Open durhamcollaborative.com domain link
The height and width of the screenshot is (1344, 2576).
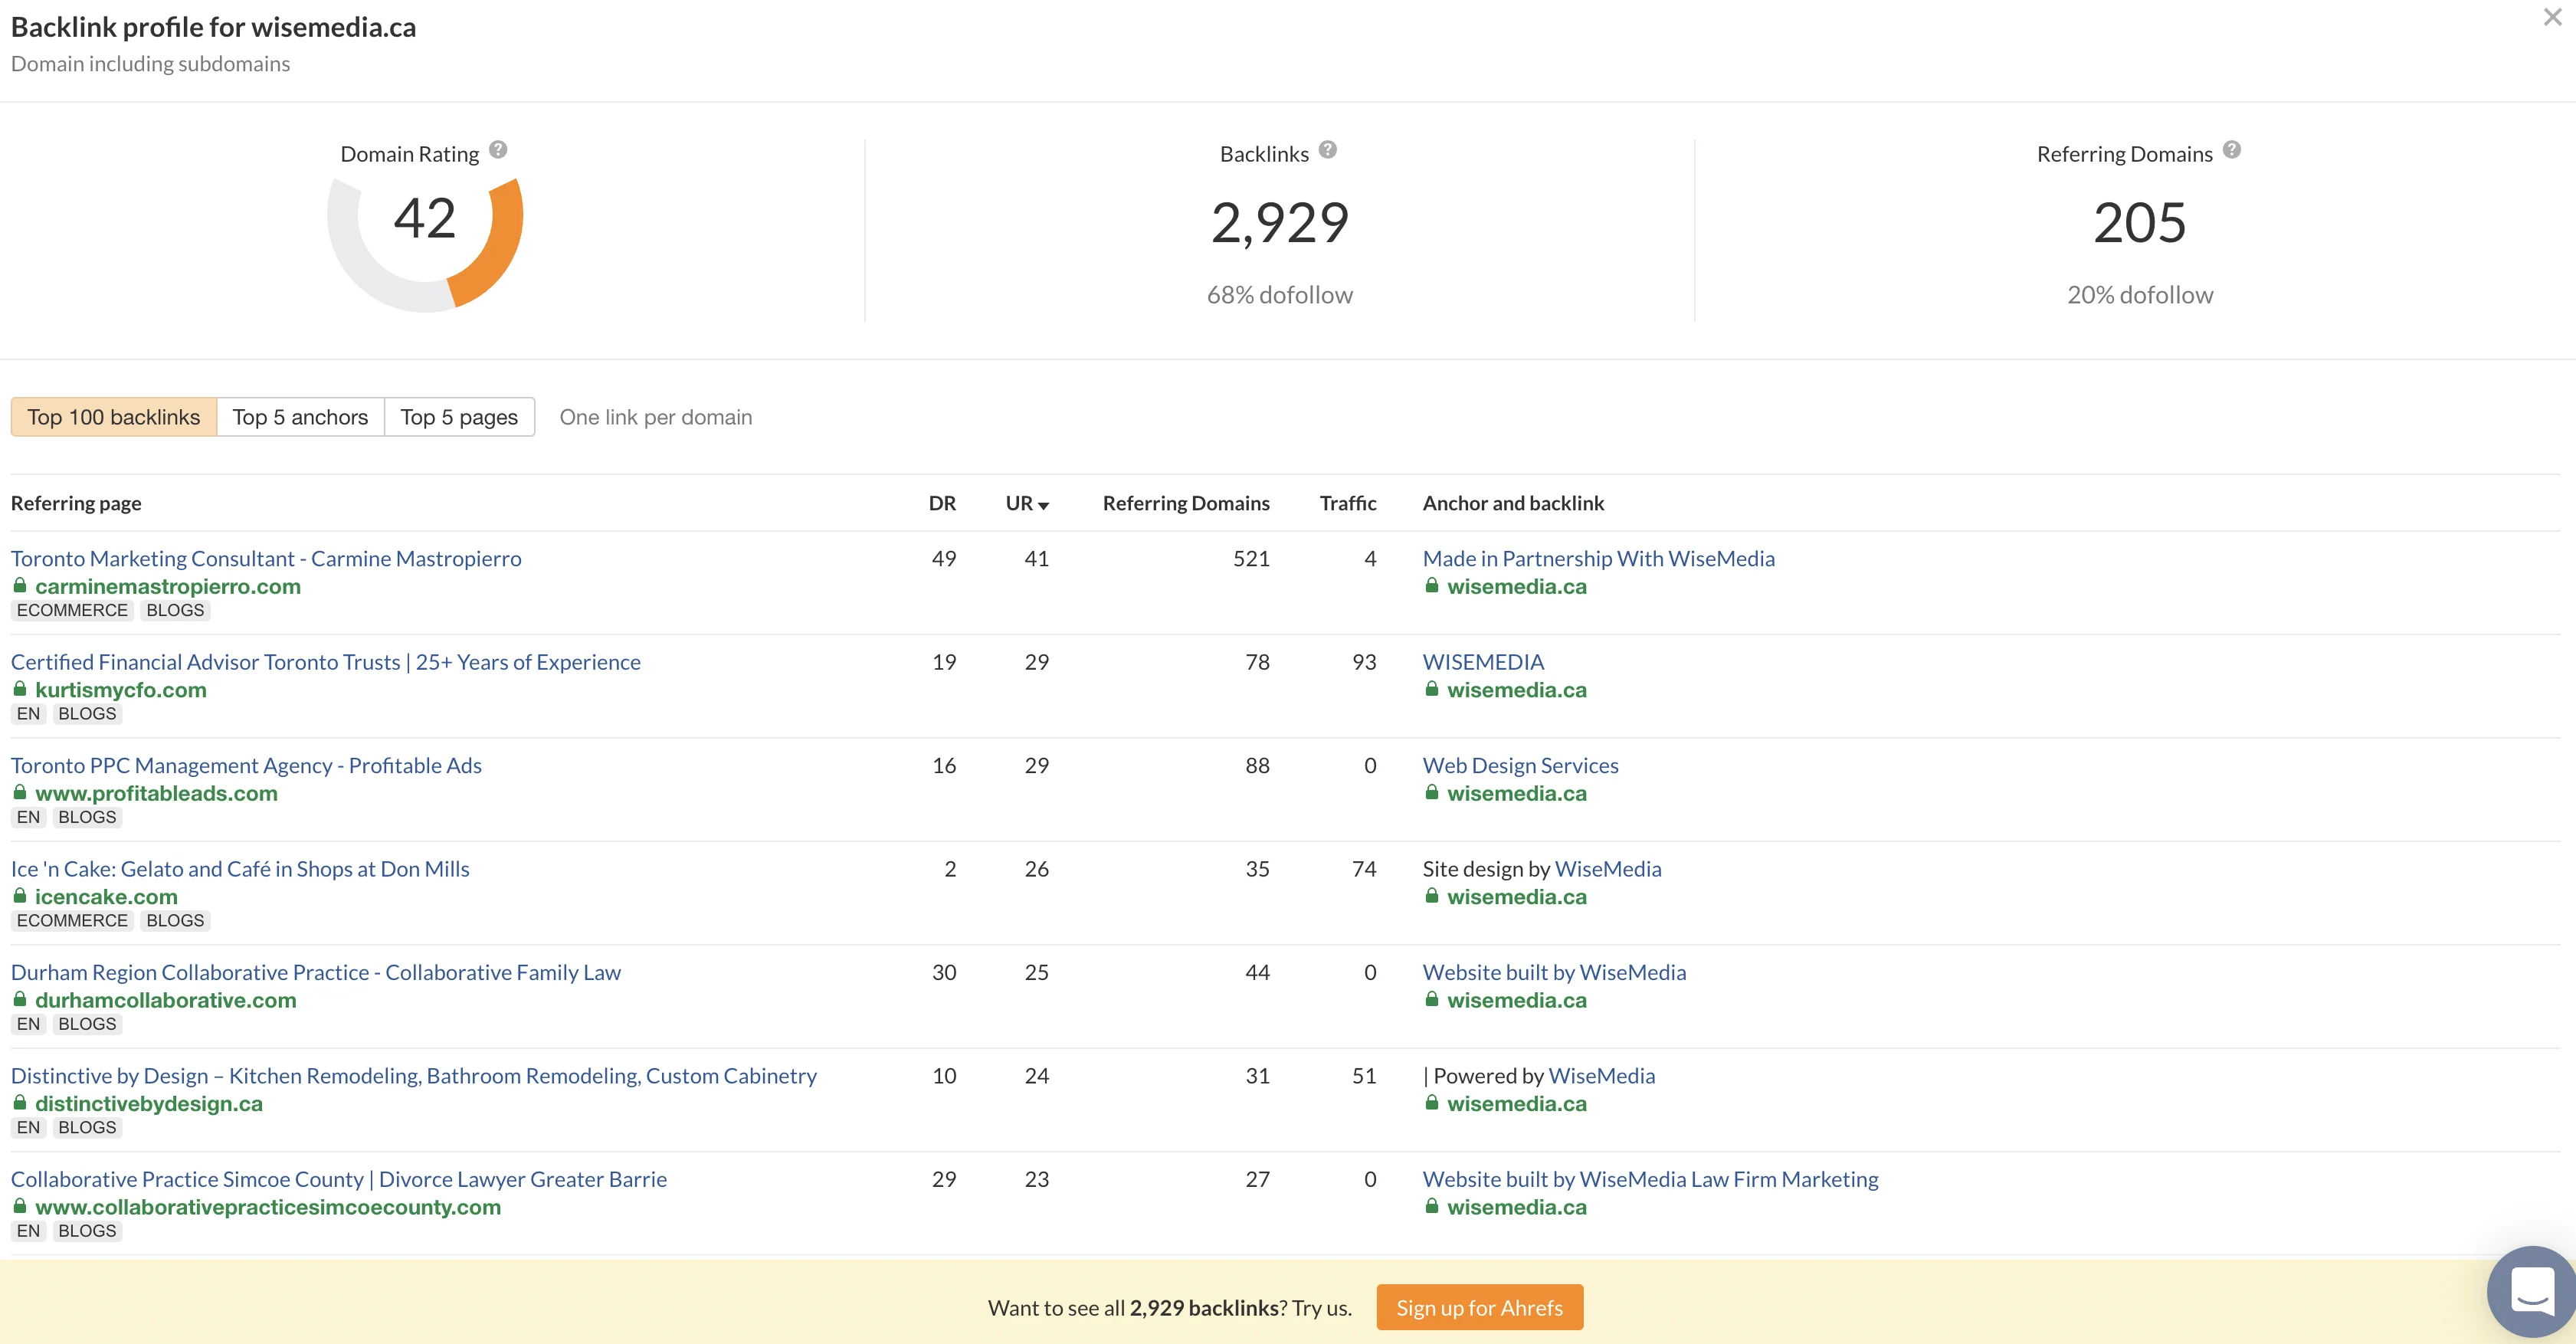[x=166, y=1000]
